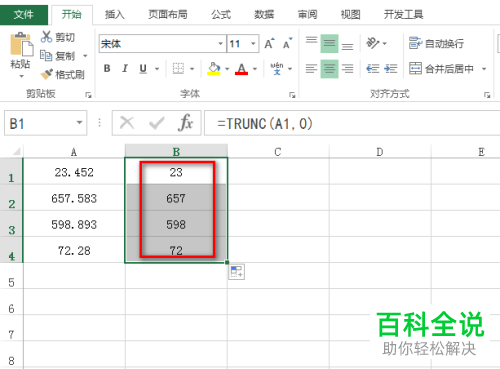Switch to the Home (开始) tab
Viewport: 500px width, 369px height.
[71, 15]
